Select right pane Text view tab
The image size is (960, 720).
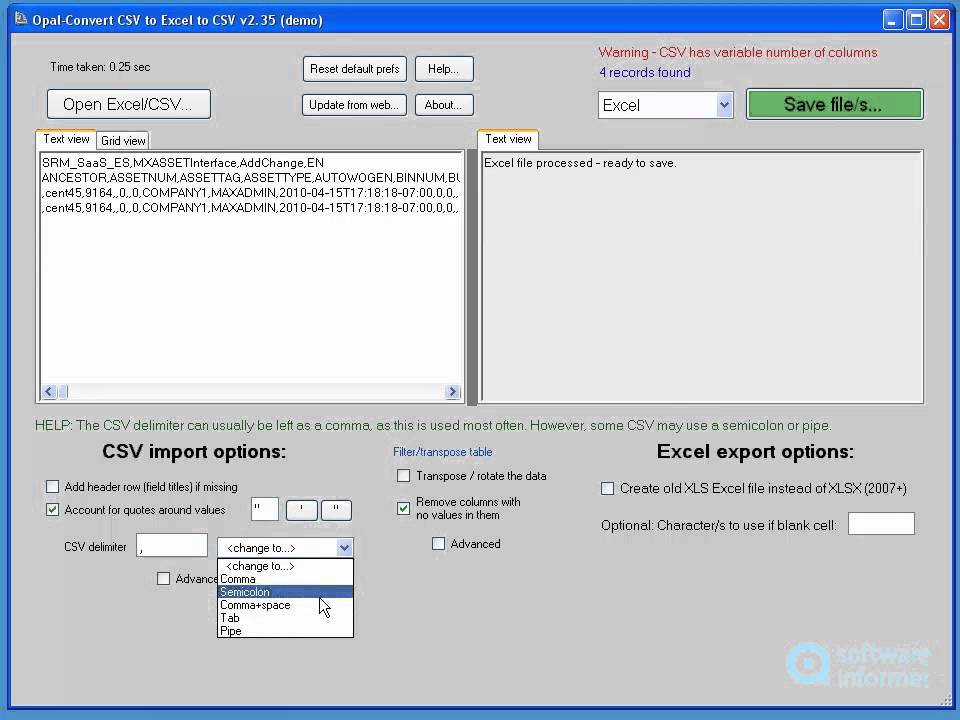[x=508, y=139]
